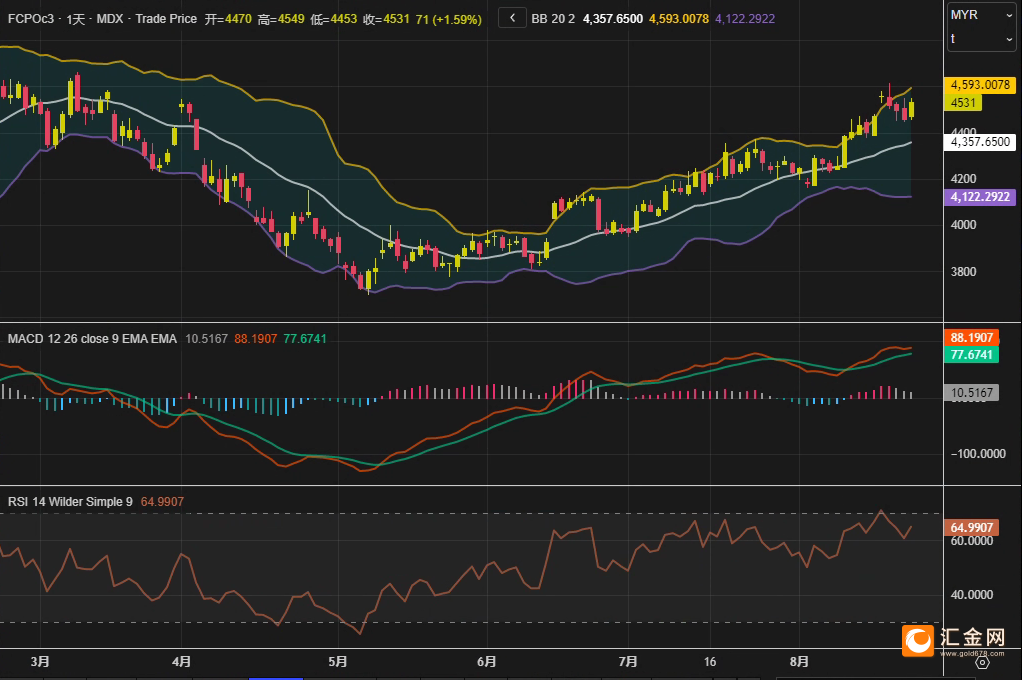This screenshot has height=680, width=1022.
Task: Click the 16 date label on time axis
Action: [x=710, y=662]
